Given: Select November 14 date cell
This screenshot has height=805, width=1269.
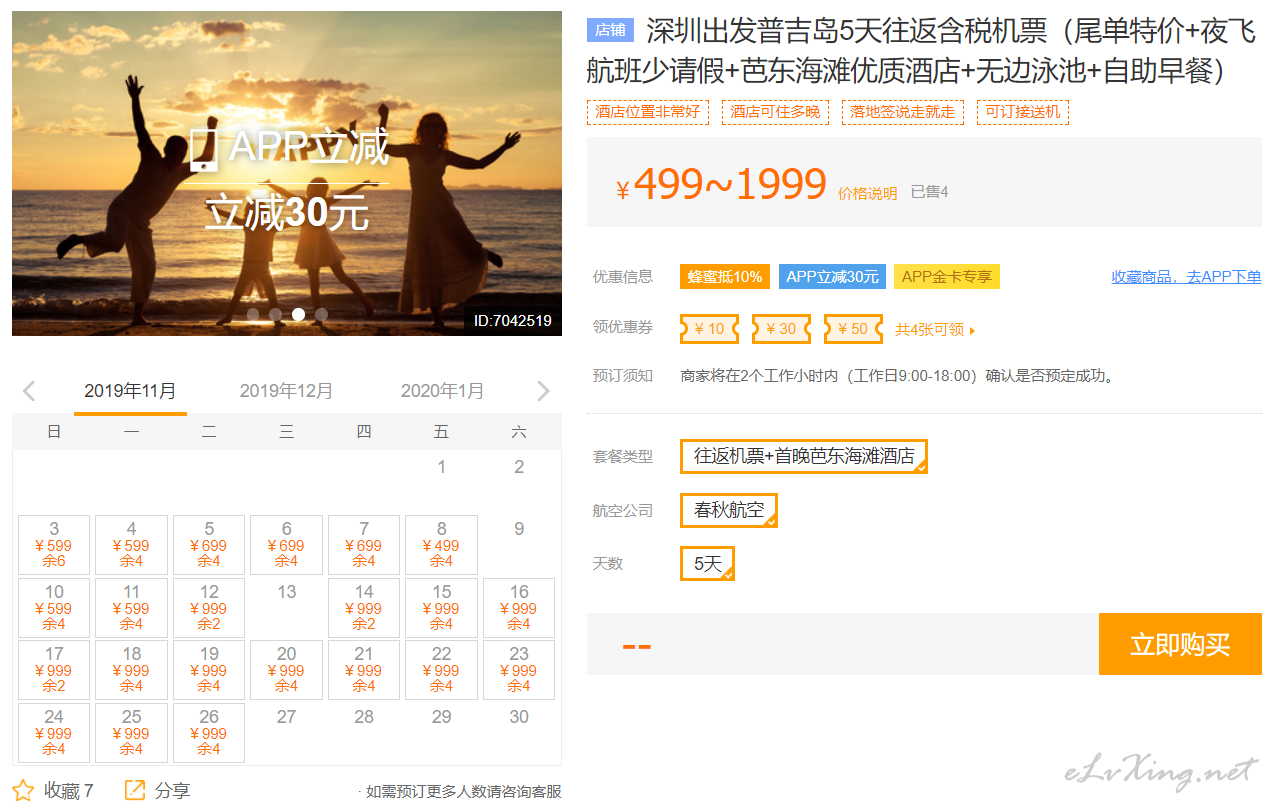Looking at the screenshot, I should pos(364,607).
